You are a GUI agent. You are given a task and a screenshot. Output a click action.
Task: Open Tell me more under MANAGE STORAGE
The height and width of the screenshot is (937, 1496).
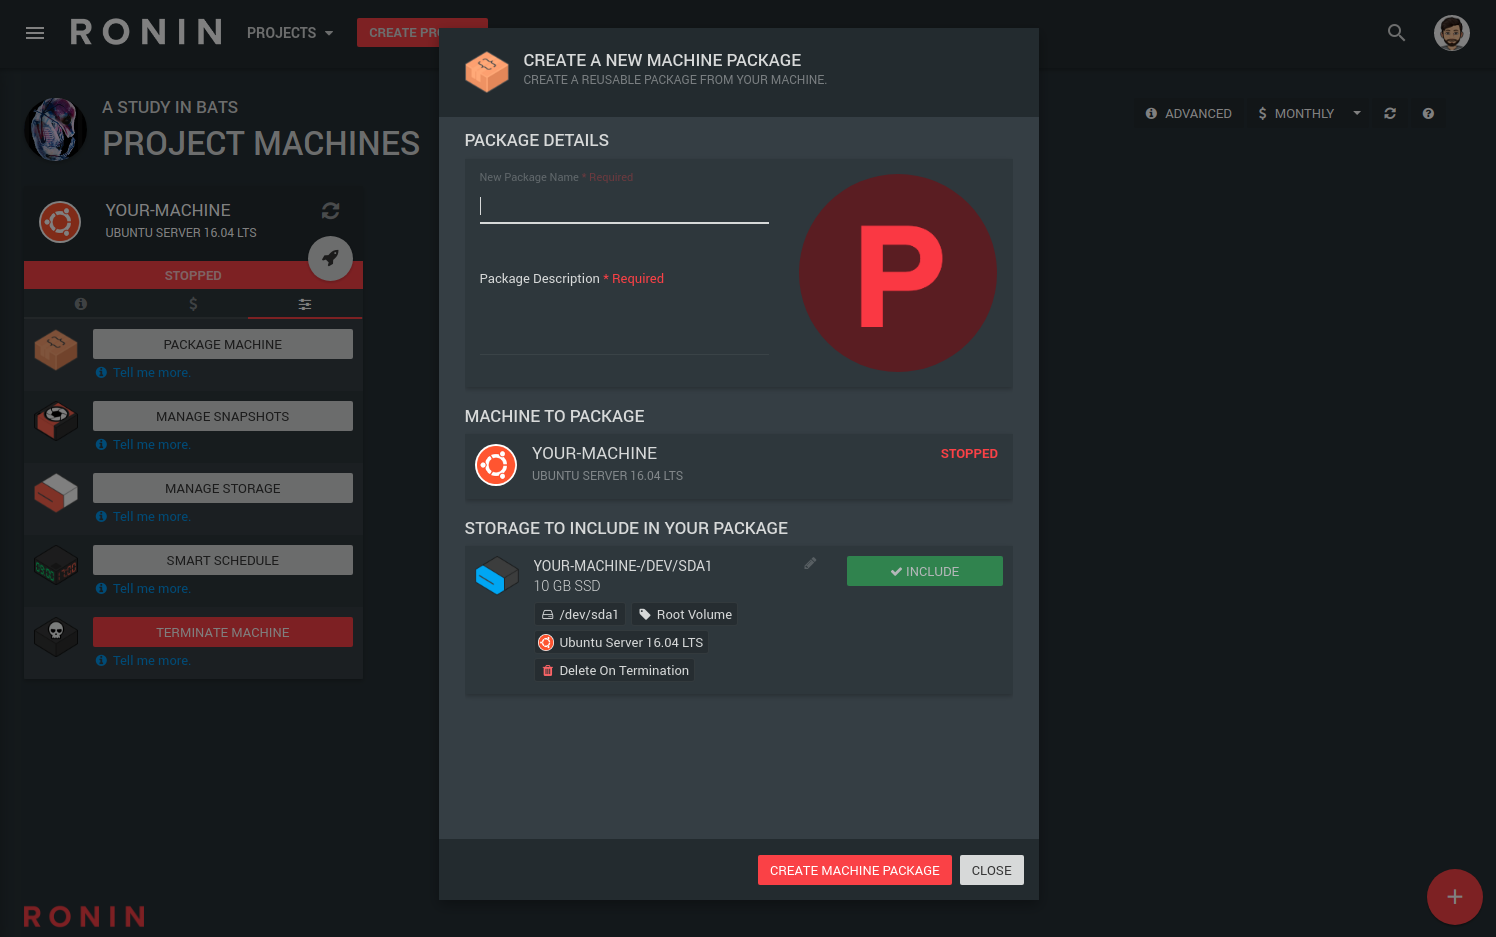click(143, 517)
